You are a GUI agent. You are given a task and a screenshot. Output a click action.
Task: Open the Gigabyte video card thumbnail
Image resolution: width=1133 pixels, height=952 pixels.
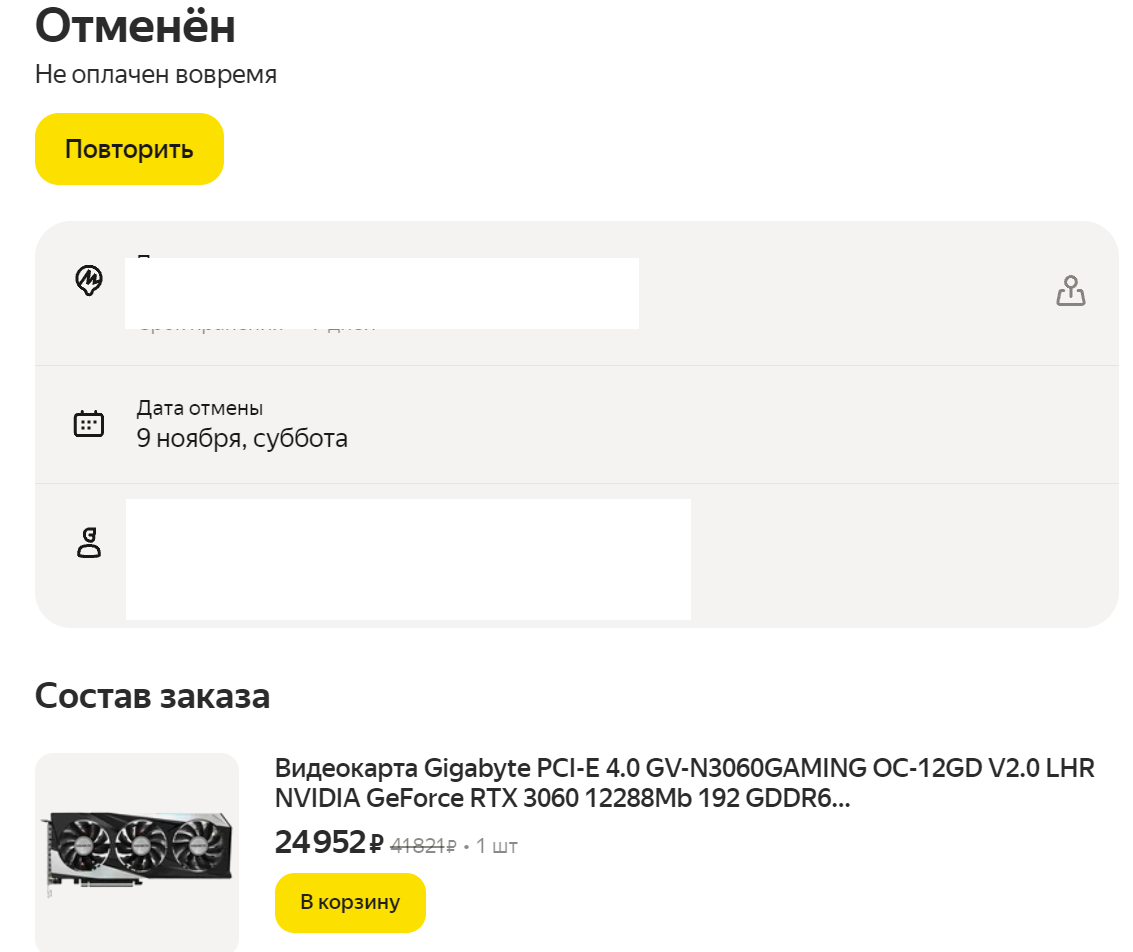click(137, 852)
